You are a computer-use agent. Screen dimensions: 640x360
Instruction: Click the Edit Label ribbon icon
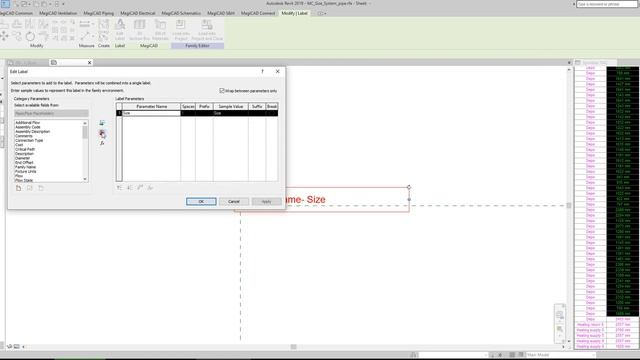(x=120, y=29)
